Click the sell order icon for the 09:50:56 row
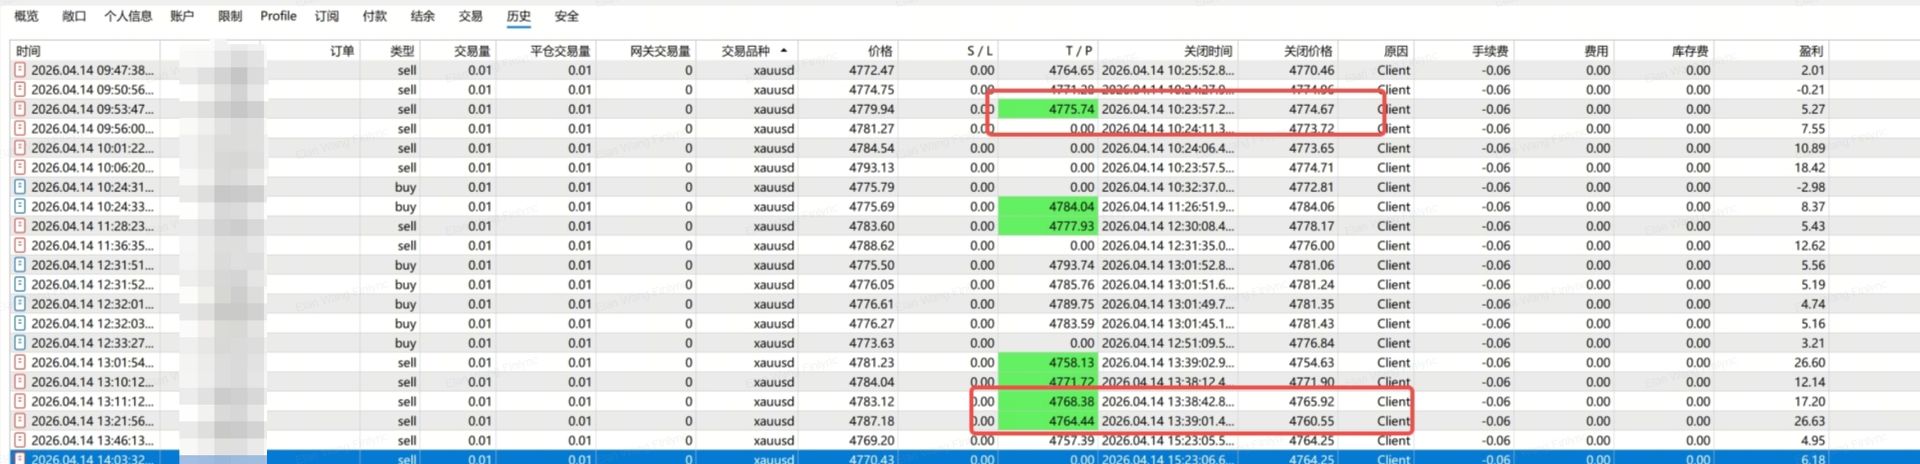The height and width of the screenshot is (464, 1920). click(x=20, y=90)
